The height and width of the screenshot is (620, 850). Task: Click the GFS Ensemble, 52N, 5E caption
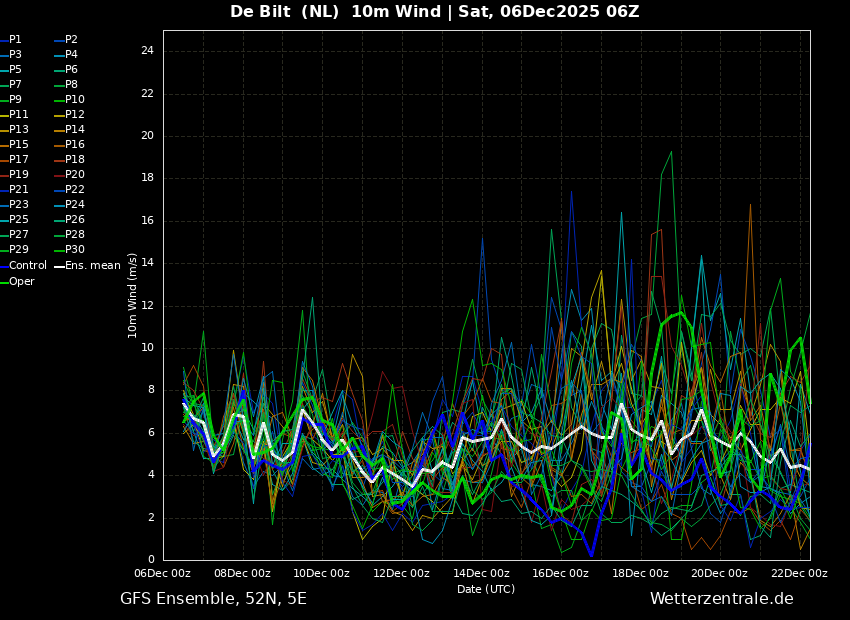[x=213, y=599]
